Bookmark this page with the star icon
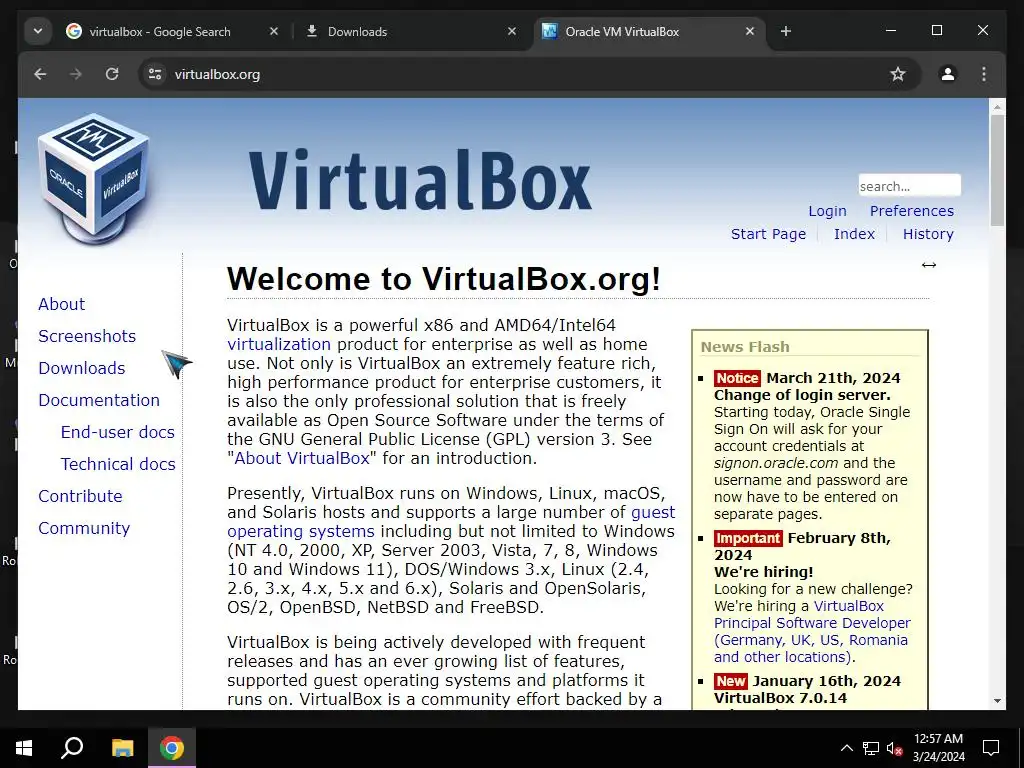 click(x=898, y=74)
